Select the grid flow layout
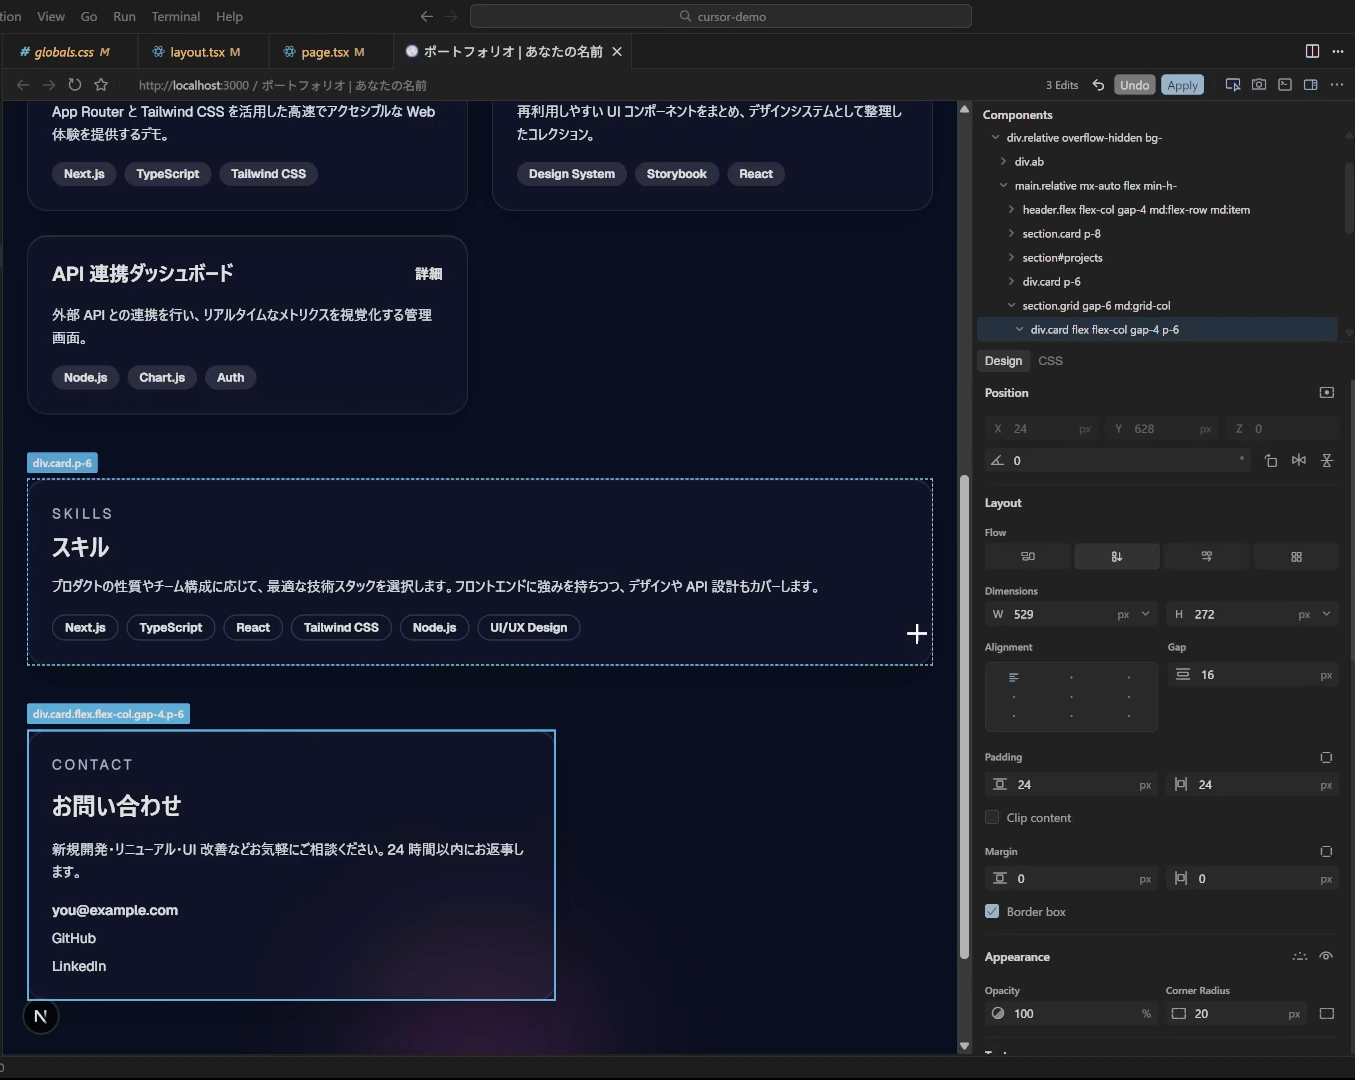1355x1080 pixels. click(x=1296, y=557)
